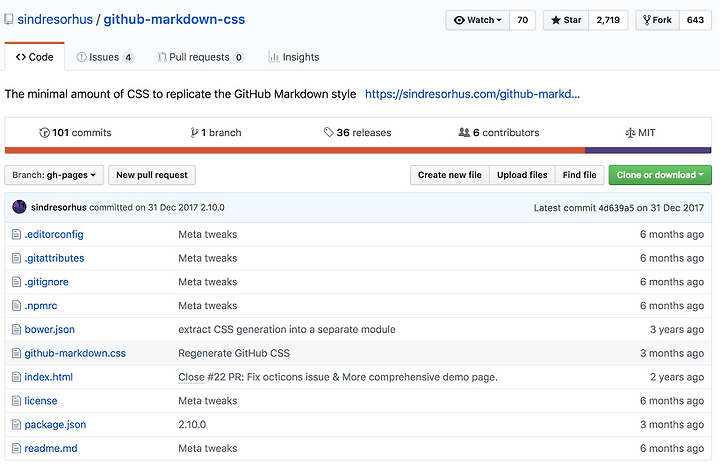View the 70 watchers count

tap(523, 20)
